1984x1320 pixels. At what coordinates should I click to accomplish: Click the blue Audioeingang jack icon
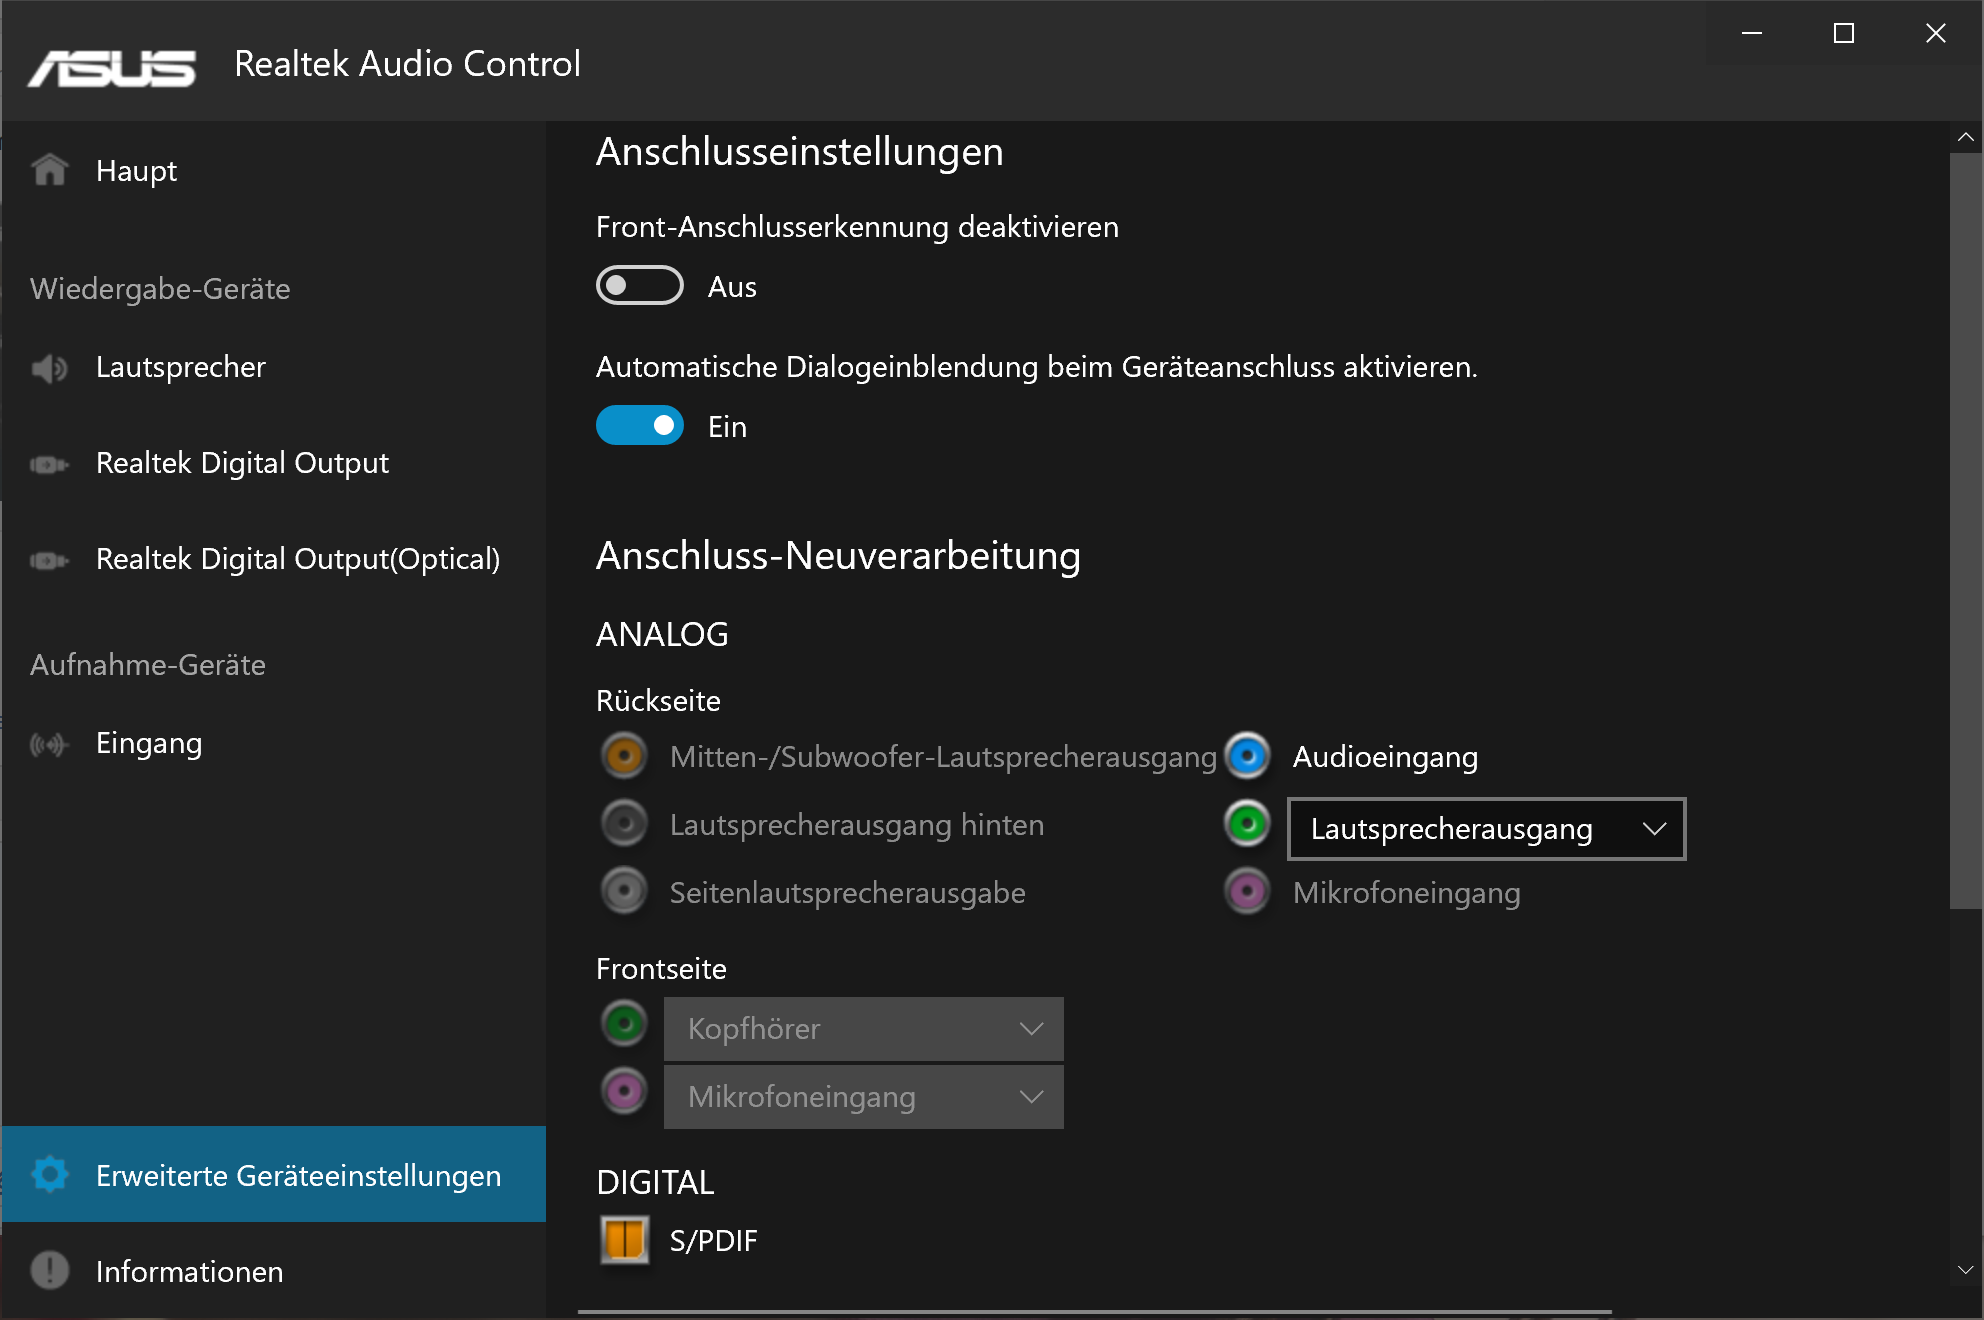[1247, 756]
